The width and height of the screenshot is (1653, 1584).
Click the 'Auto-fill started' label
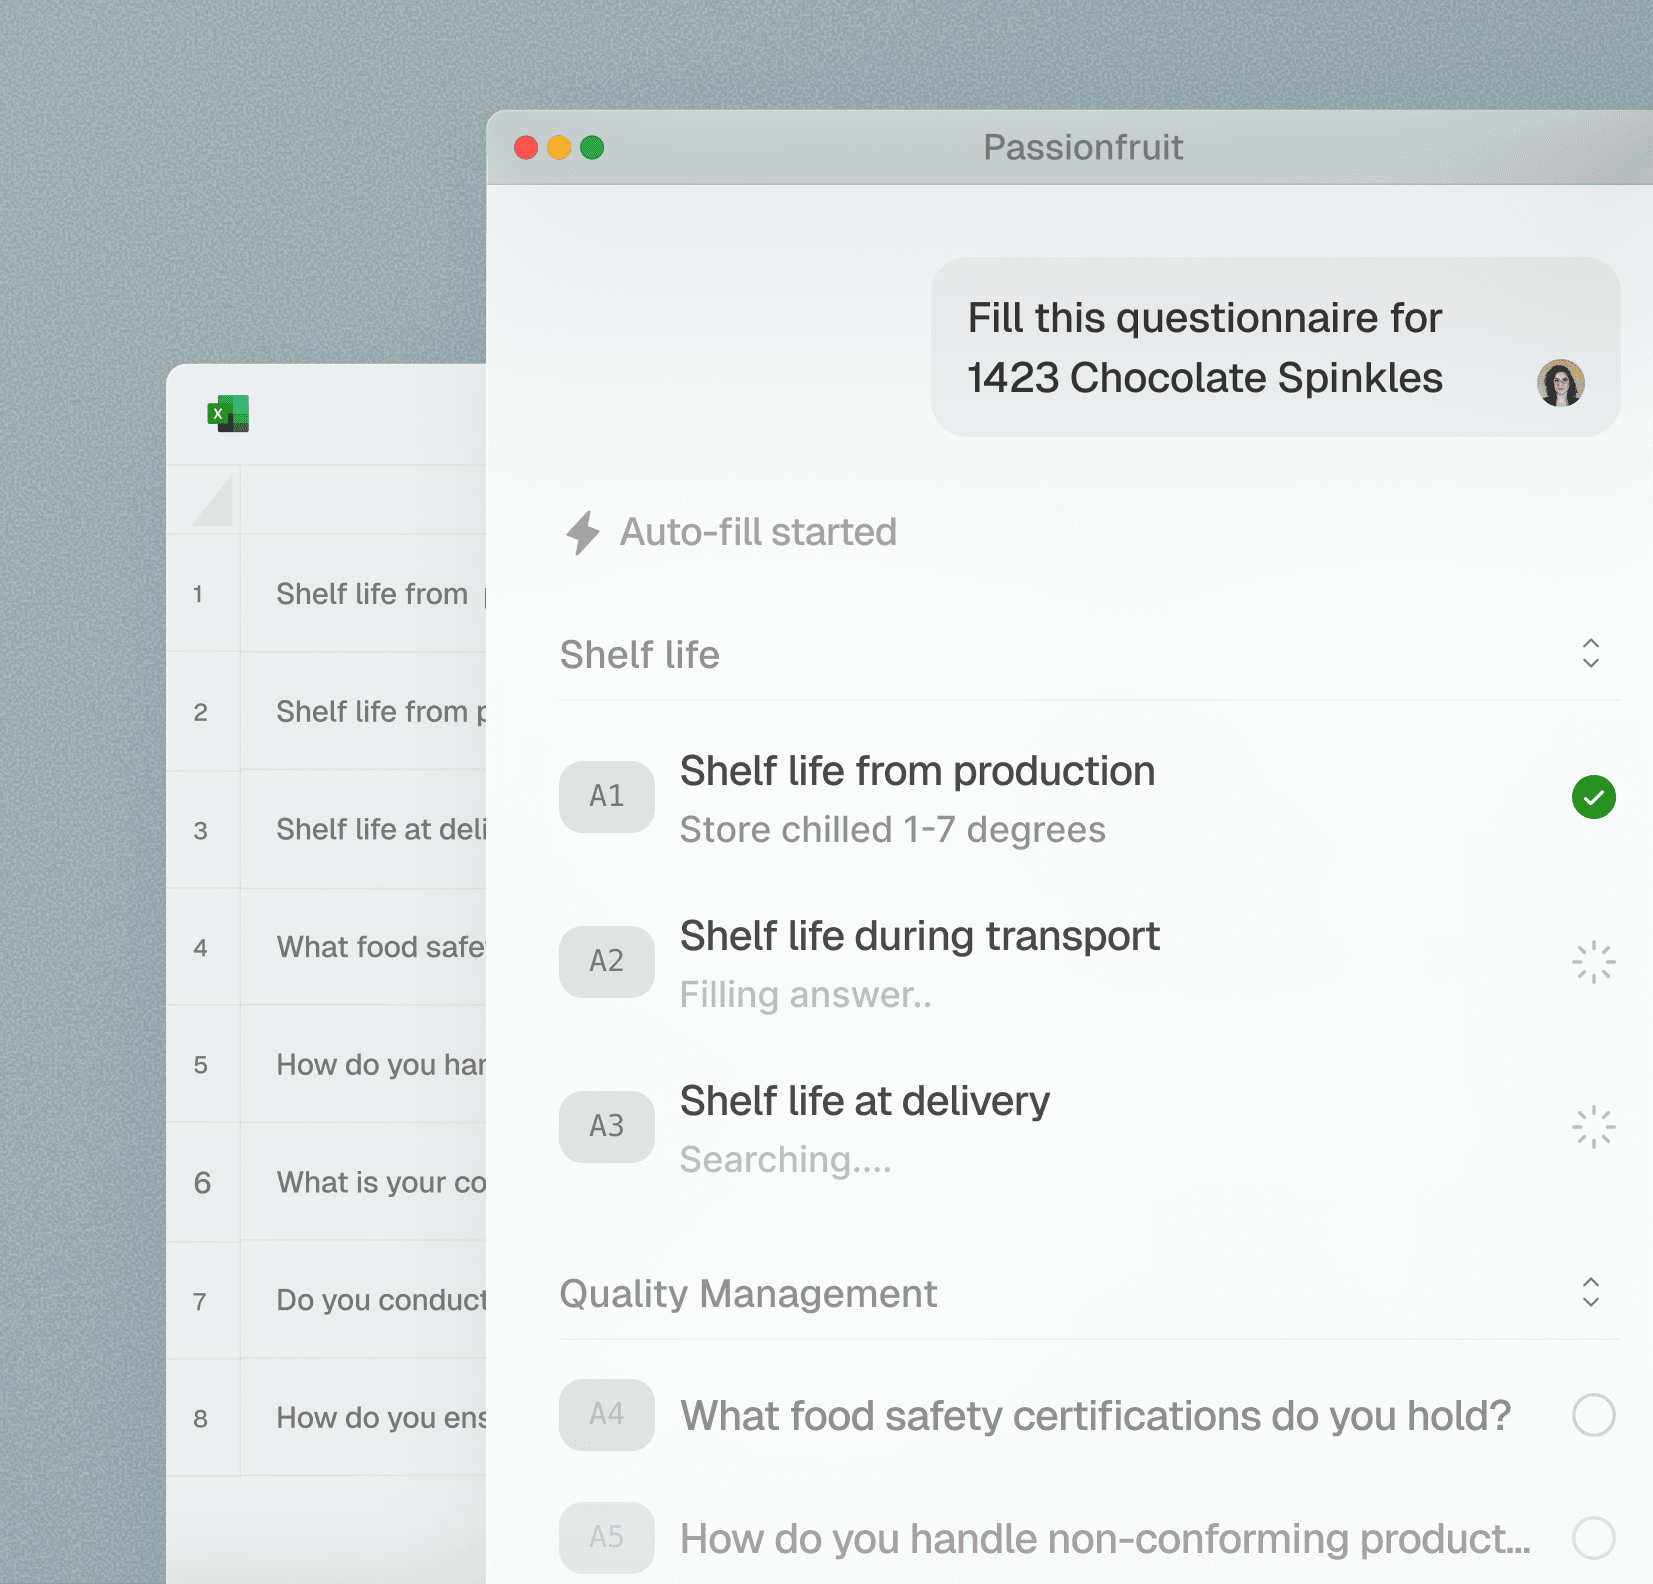758,532
